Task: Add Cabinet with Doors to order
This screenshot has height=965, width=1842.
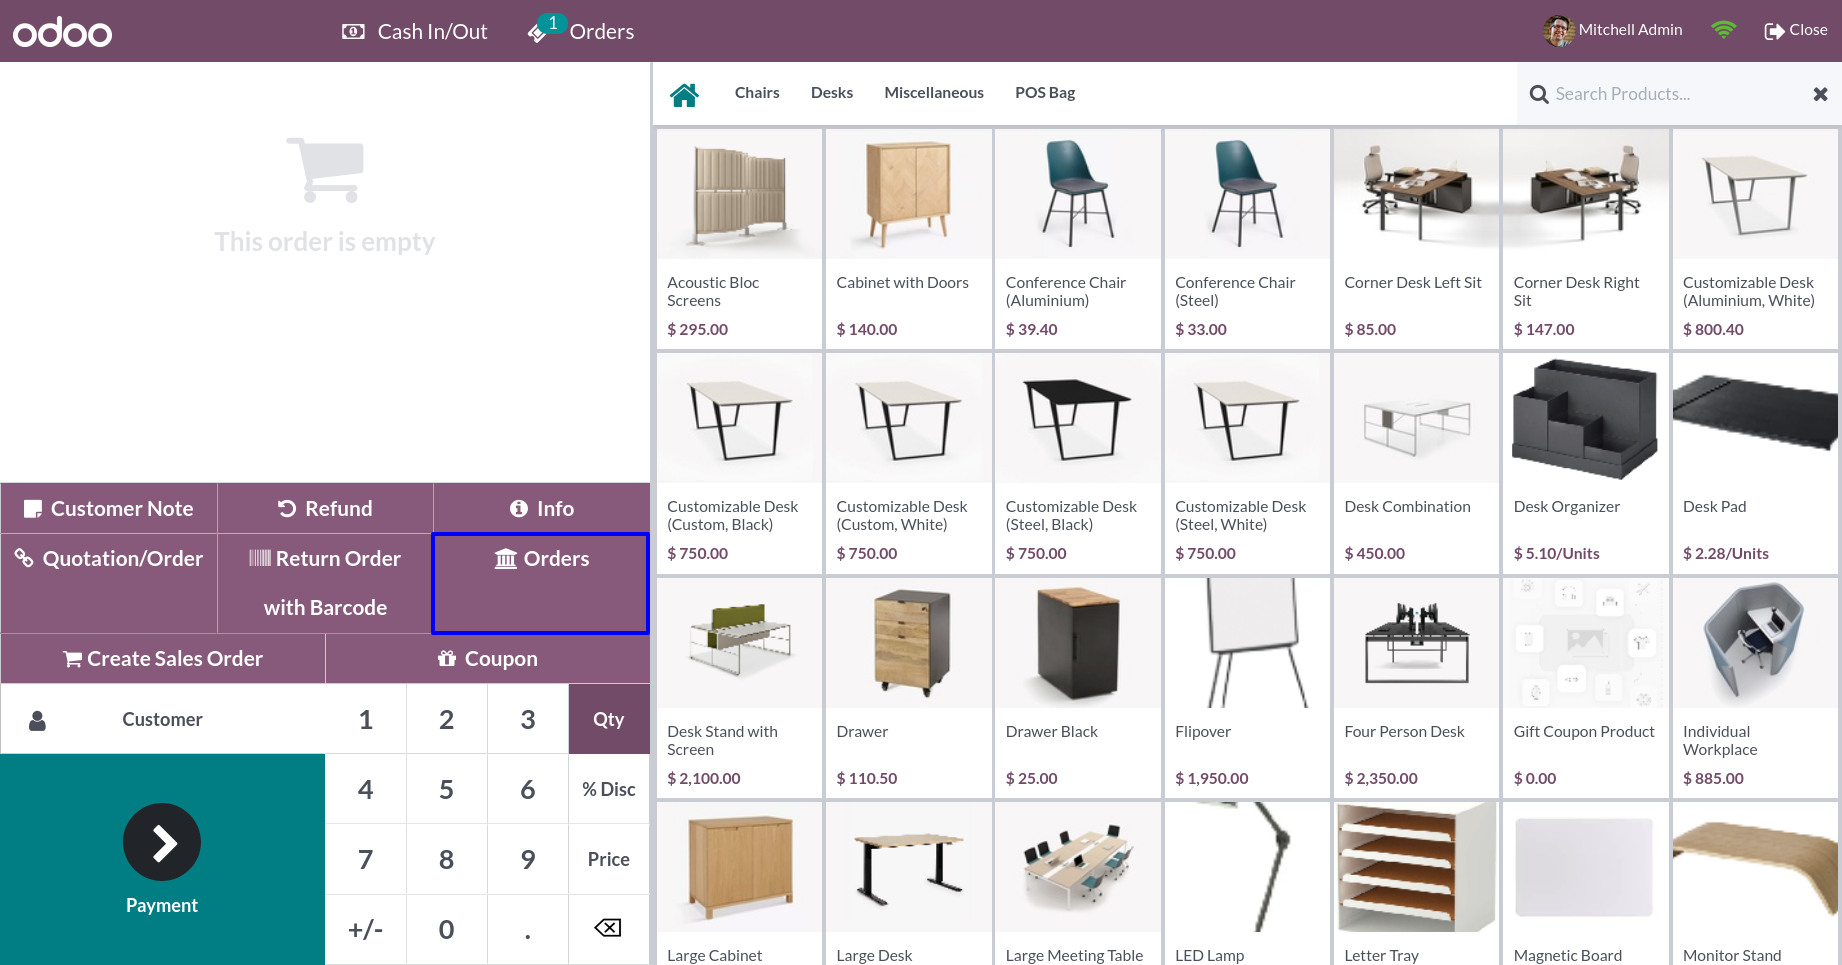Action: (x=908, y=239)
